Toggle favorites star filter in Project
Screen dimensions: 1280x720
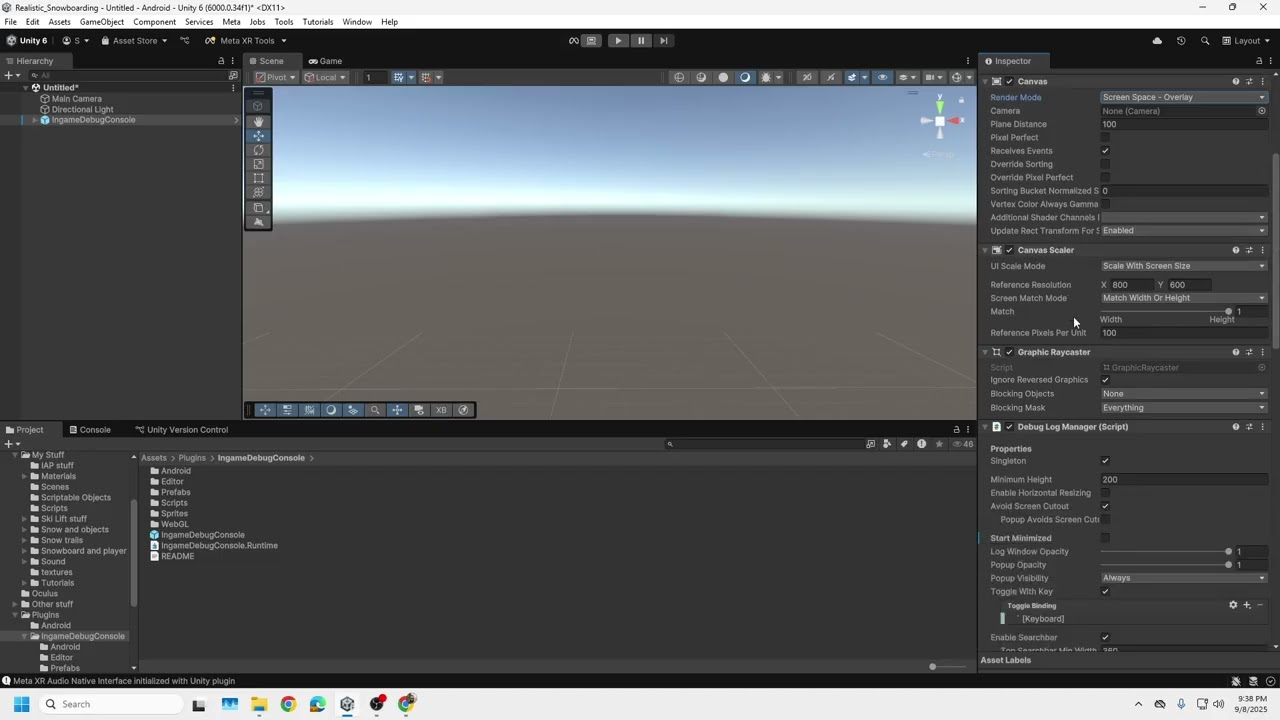click(x=939, y=444)
